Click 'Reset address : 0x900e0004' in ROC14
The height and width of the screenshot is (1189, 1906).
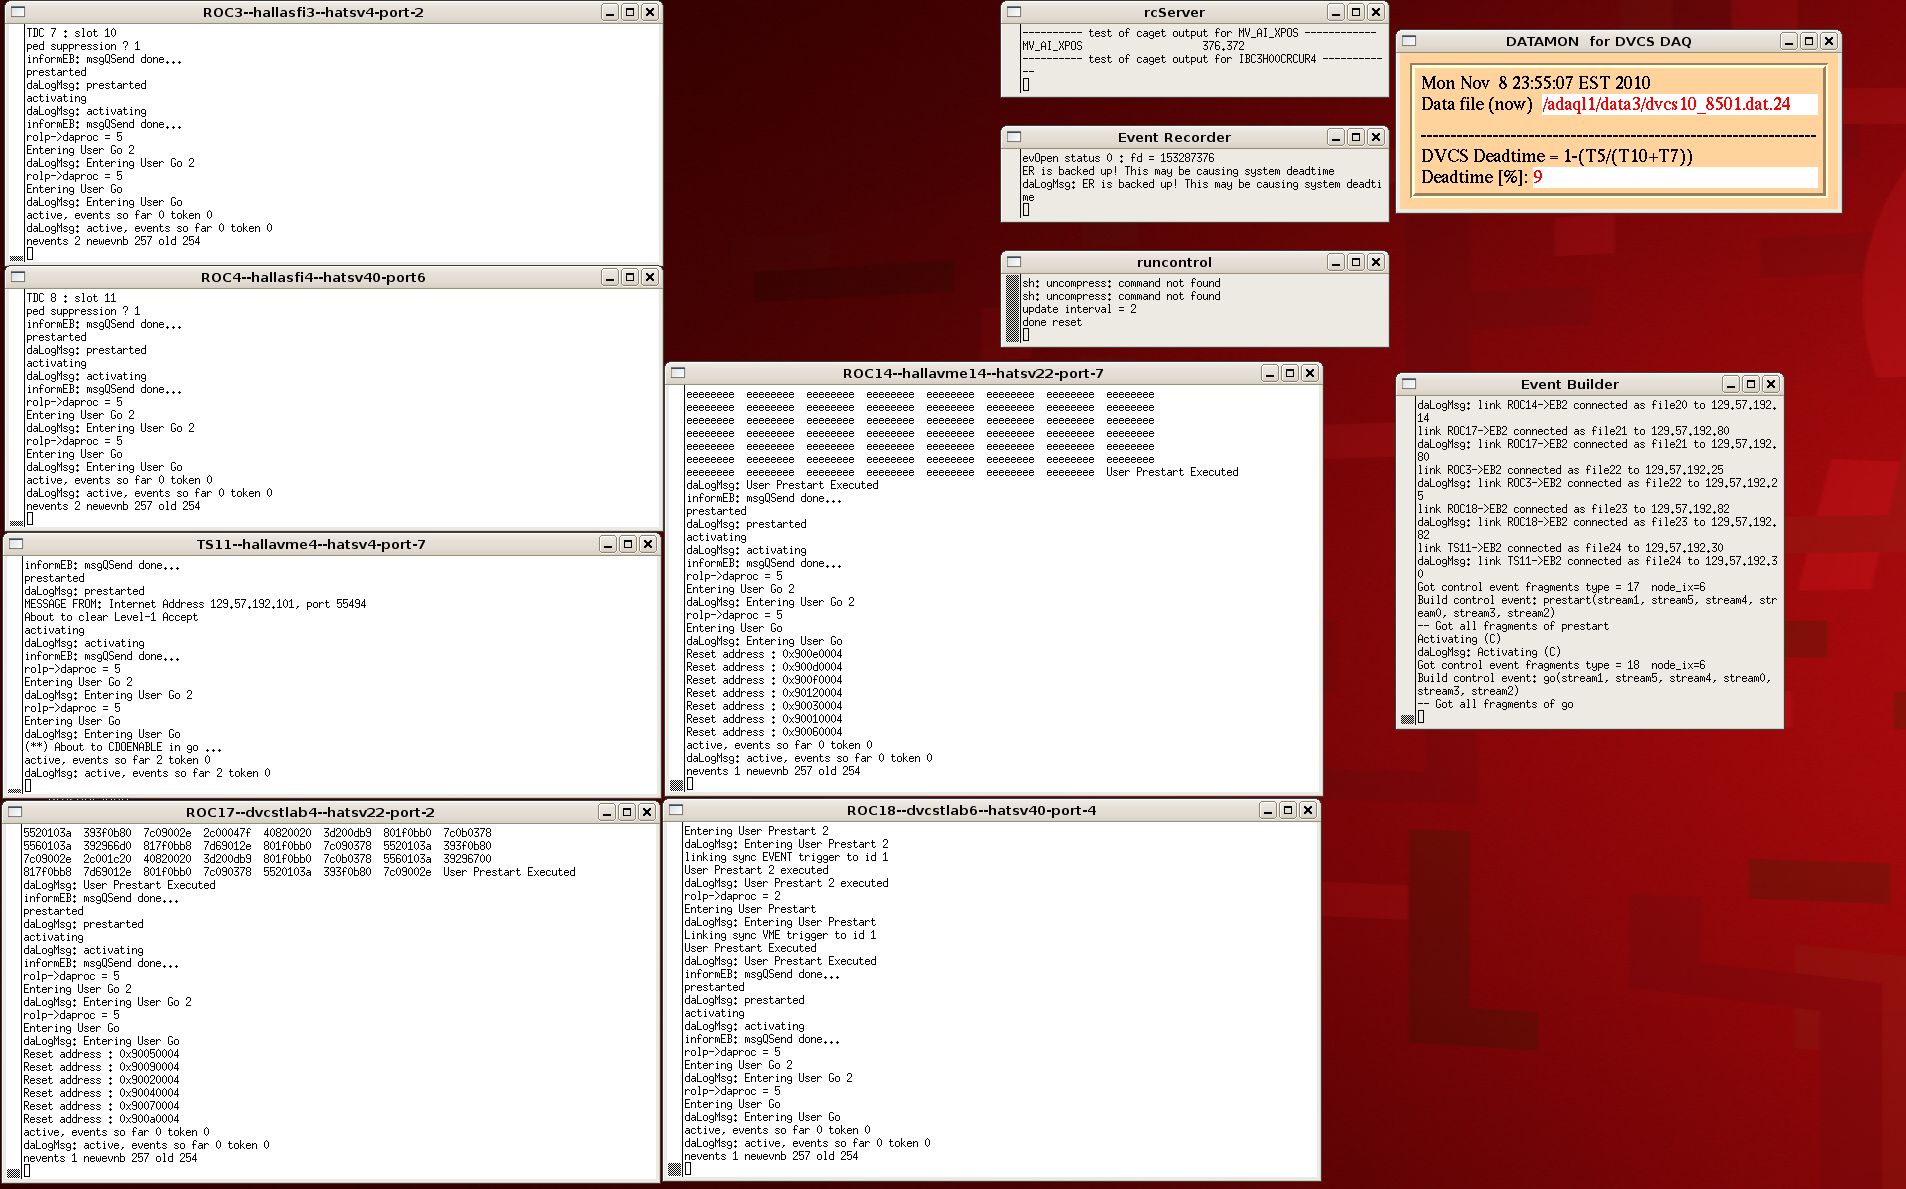coord(764,654)
